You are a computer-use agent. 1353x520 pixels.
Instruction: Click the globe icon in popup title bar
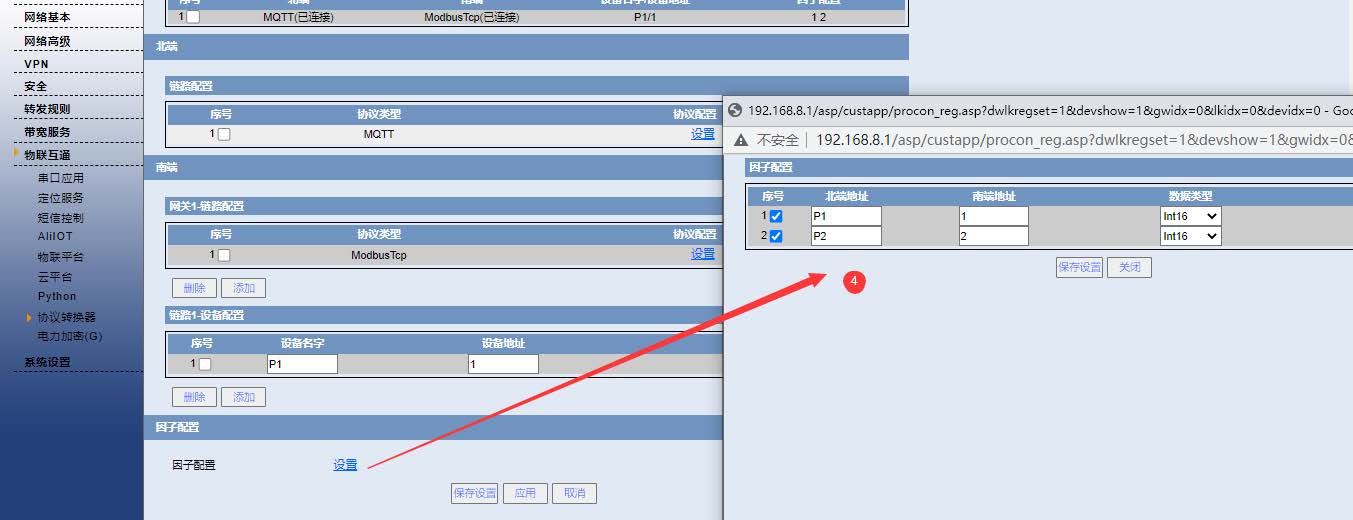[734, 110]
